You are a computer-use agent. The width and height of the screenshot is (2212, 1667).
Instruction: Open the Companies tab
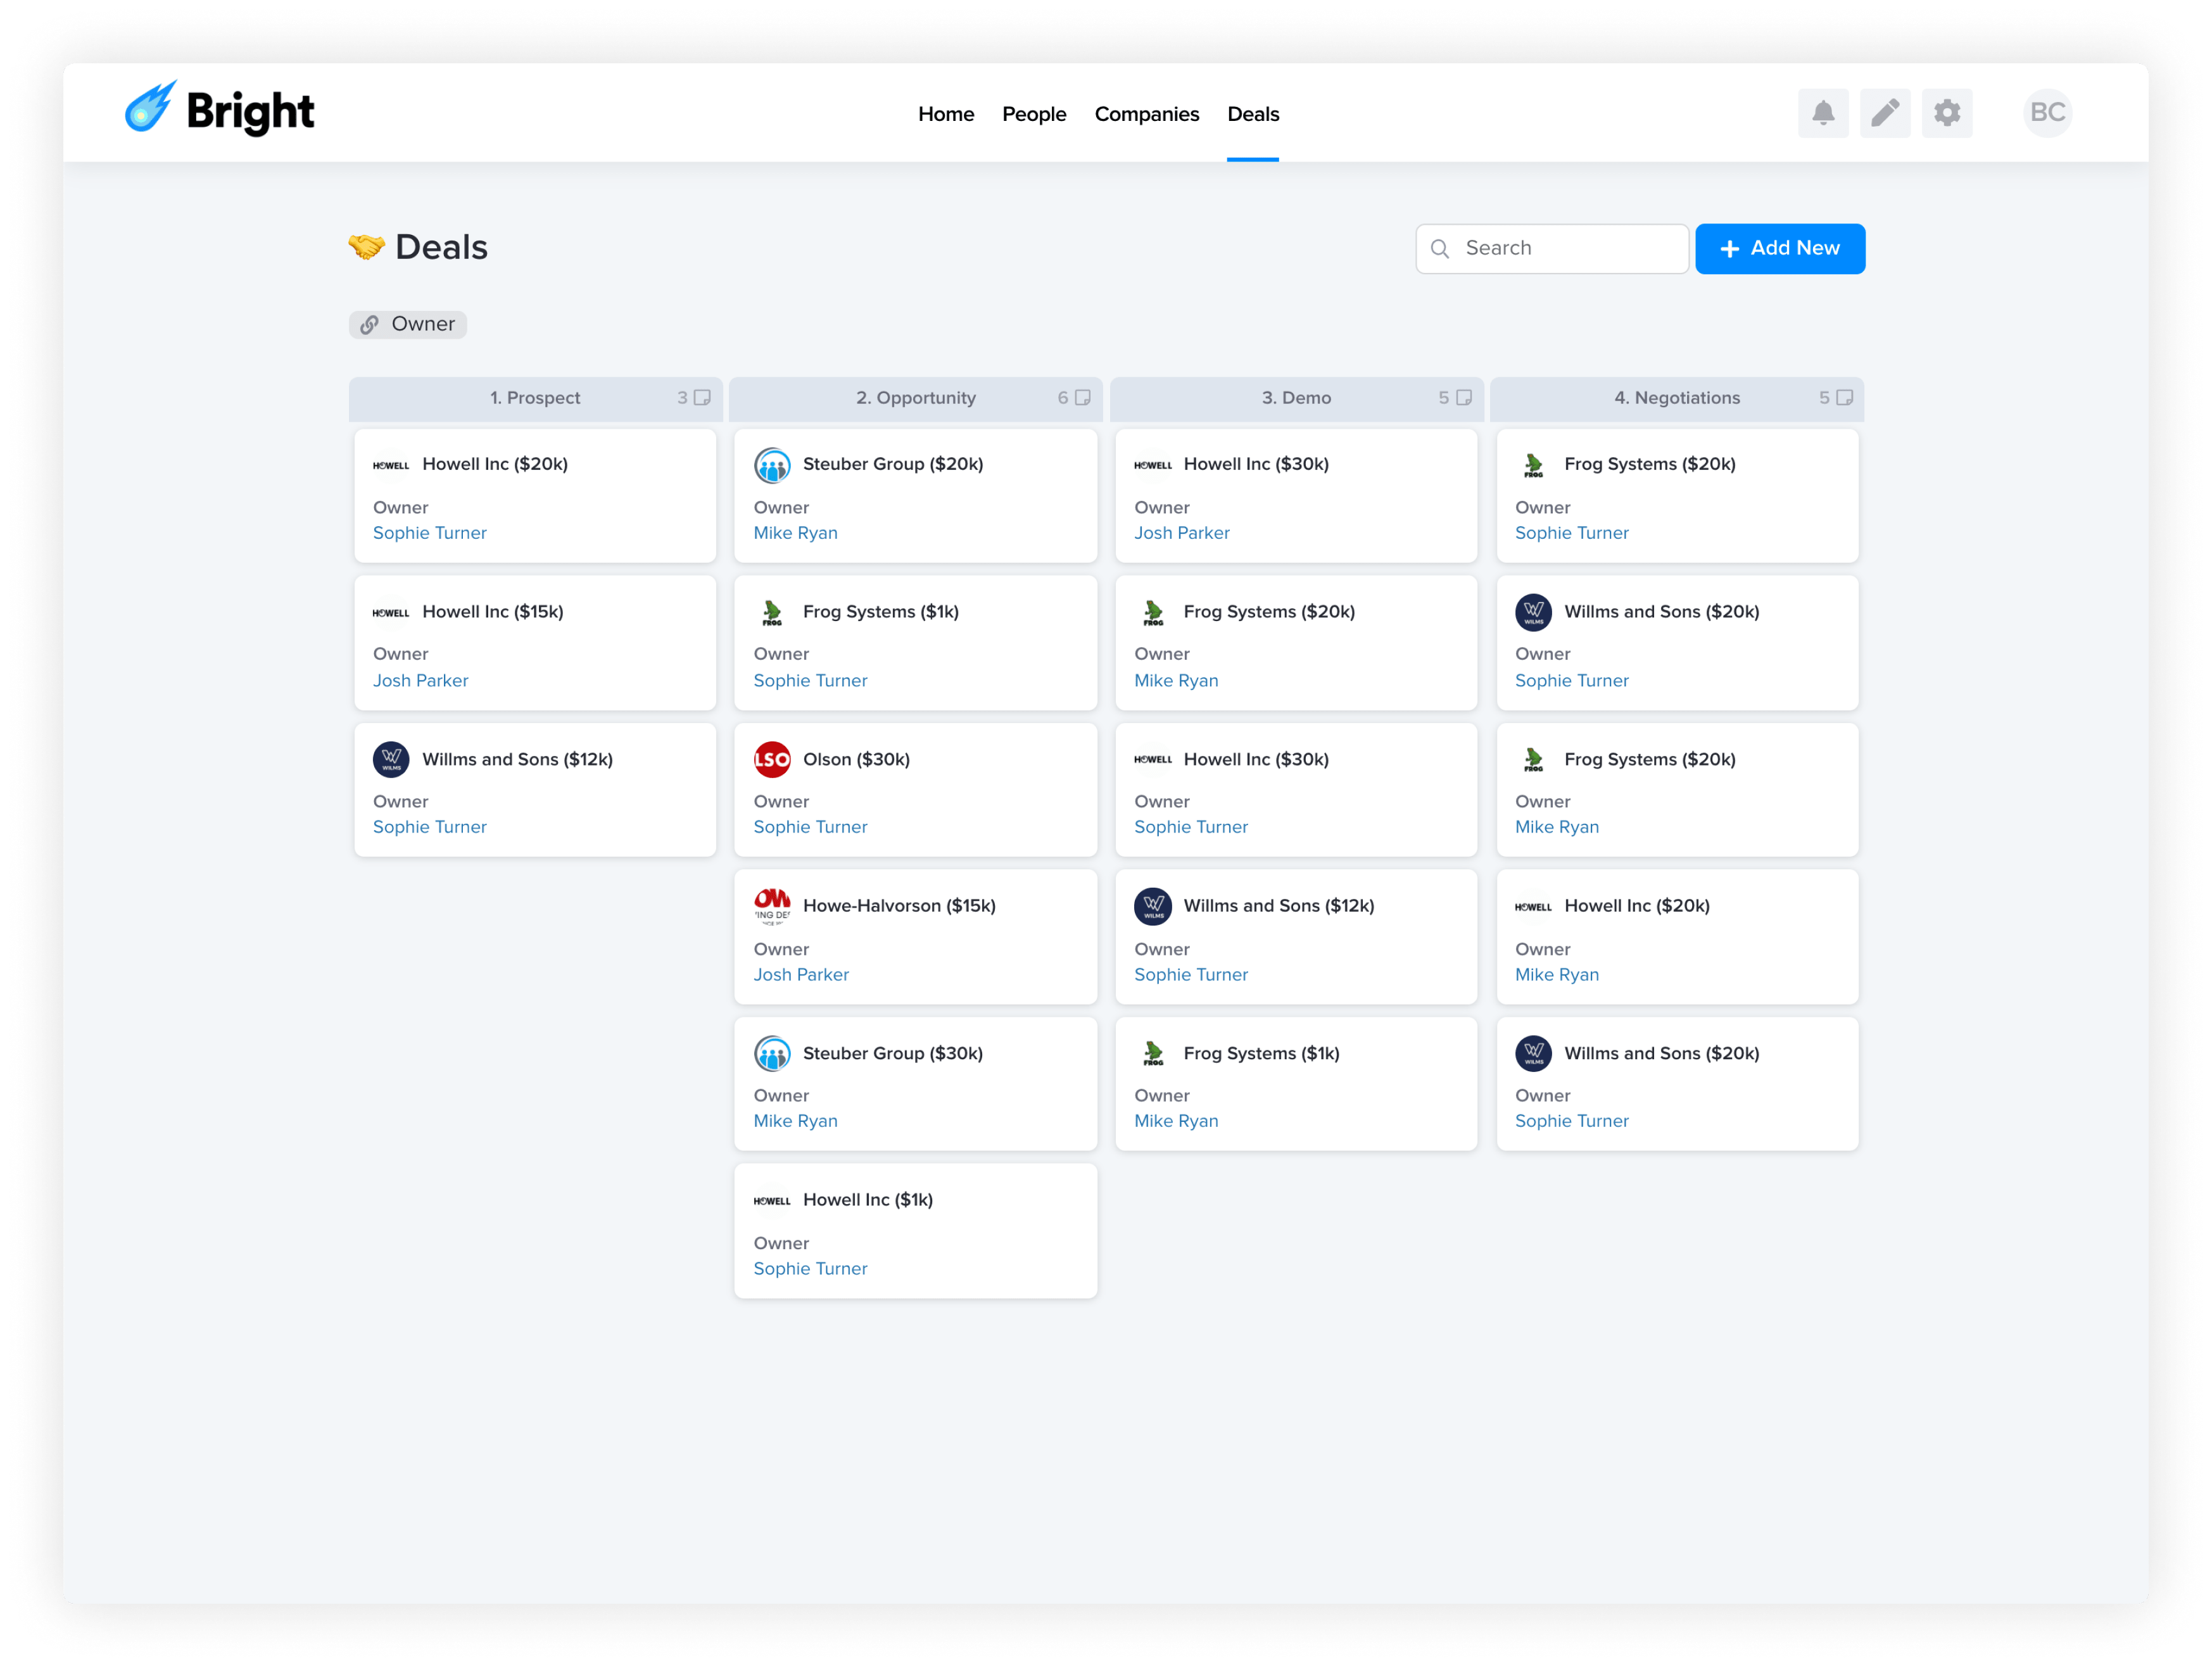coord(1146,114)
